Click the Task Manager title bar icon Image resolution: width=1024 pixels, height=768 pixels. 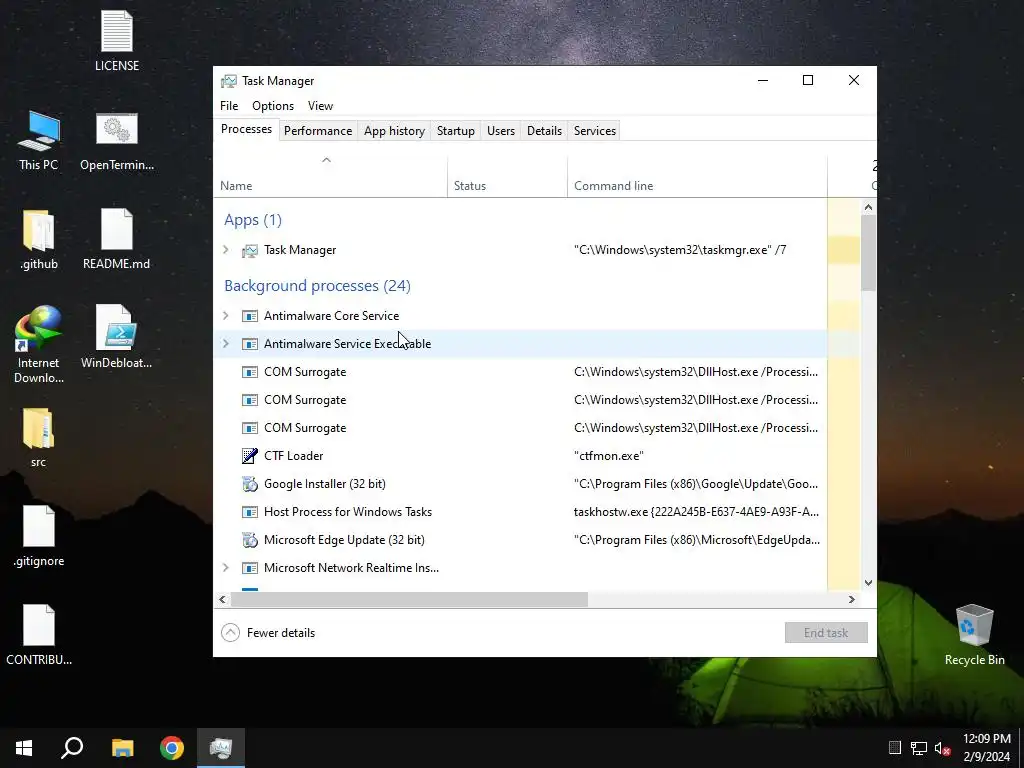pos(229,81)
